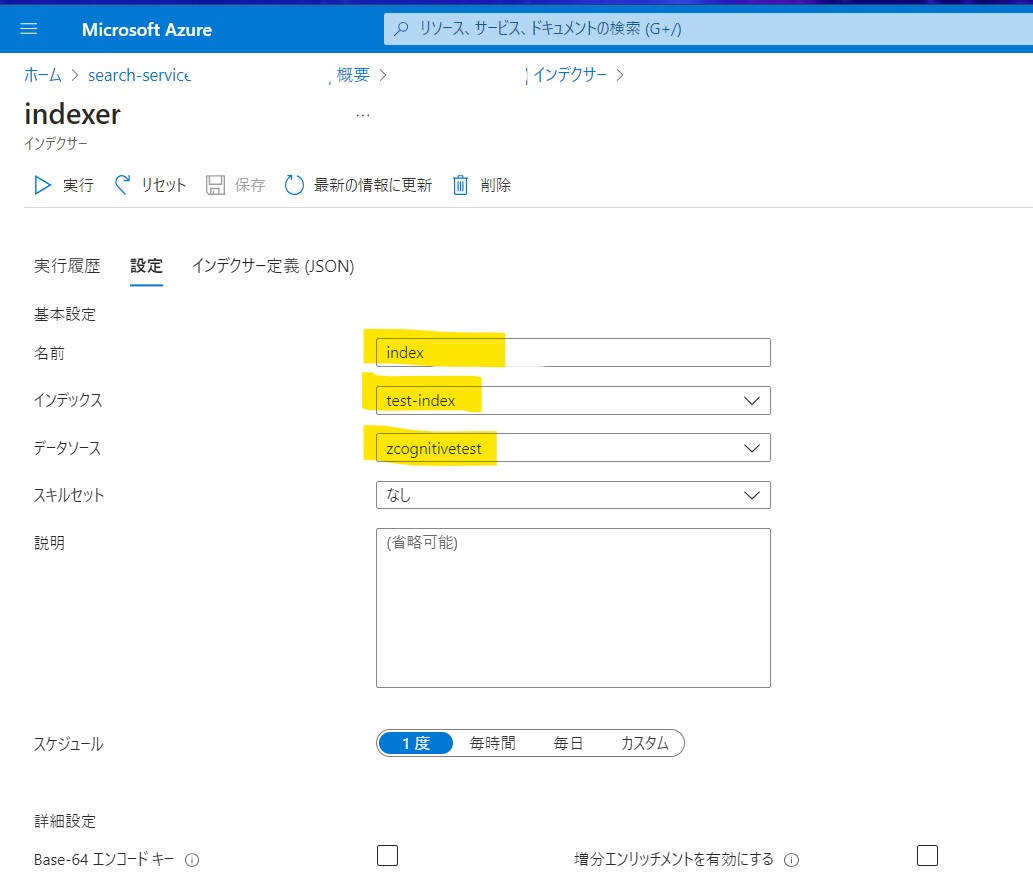Select the 毎日 schedule option
This screenshot has height=885, width=1033.
(x=568, y=743)
